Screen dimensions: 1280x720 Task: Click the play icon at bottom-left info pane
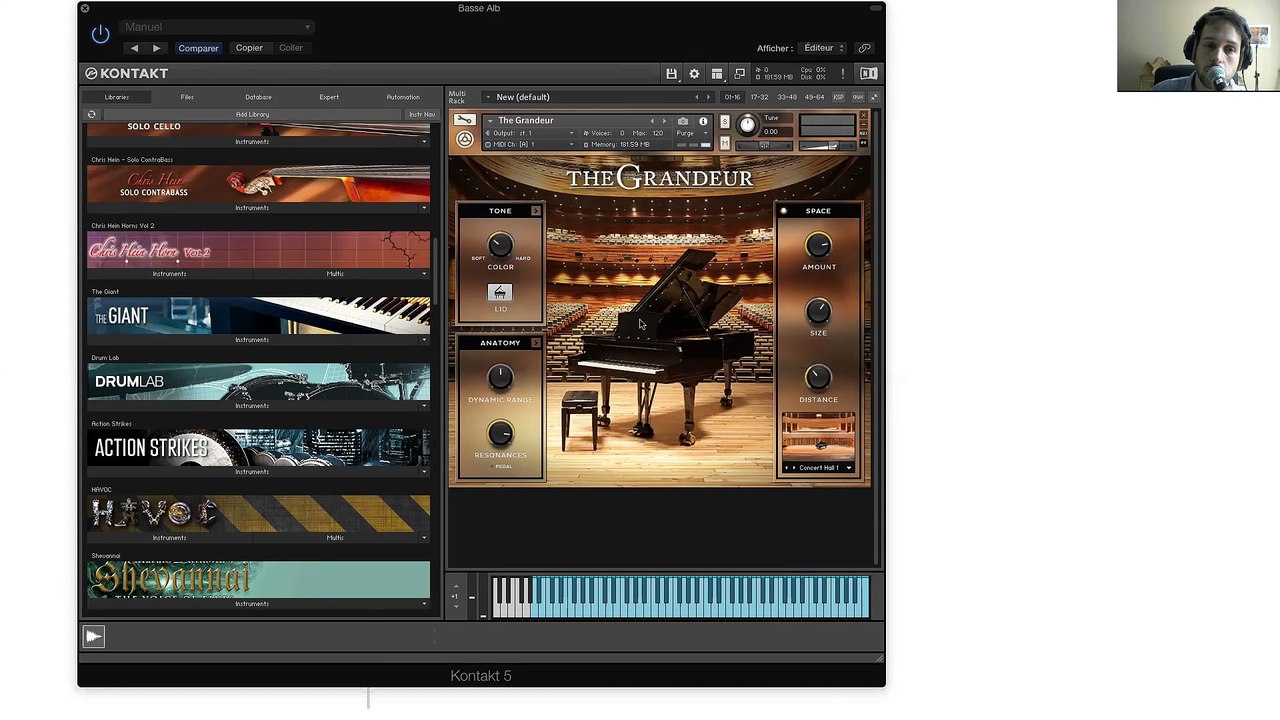93,636
